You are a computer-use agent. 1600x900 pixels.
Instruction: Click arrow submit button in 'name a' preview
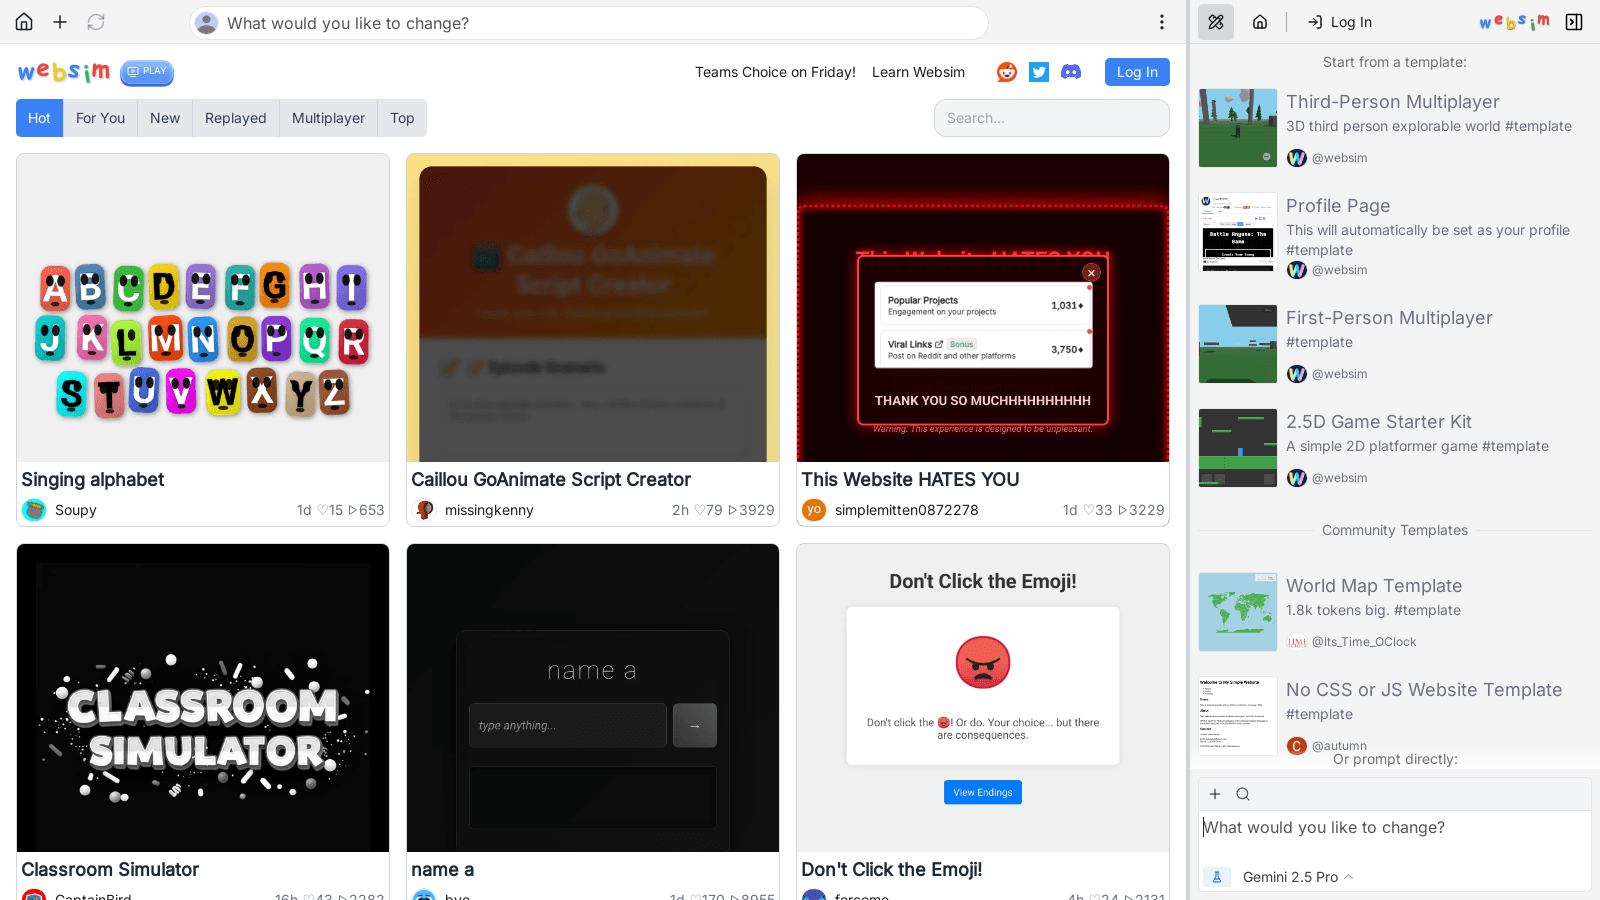(x=695, y=726)
